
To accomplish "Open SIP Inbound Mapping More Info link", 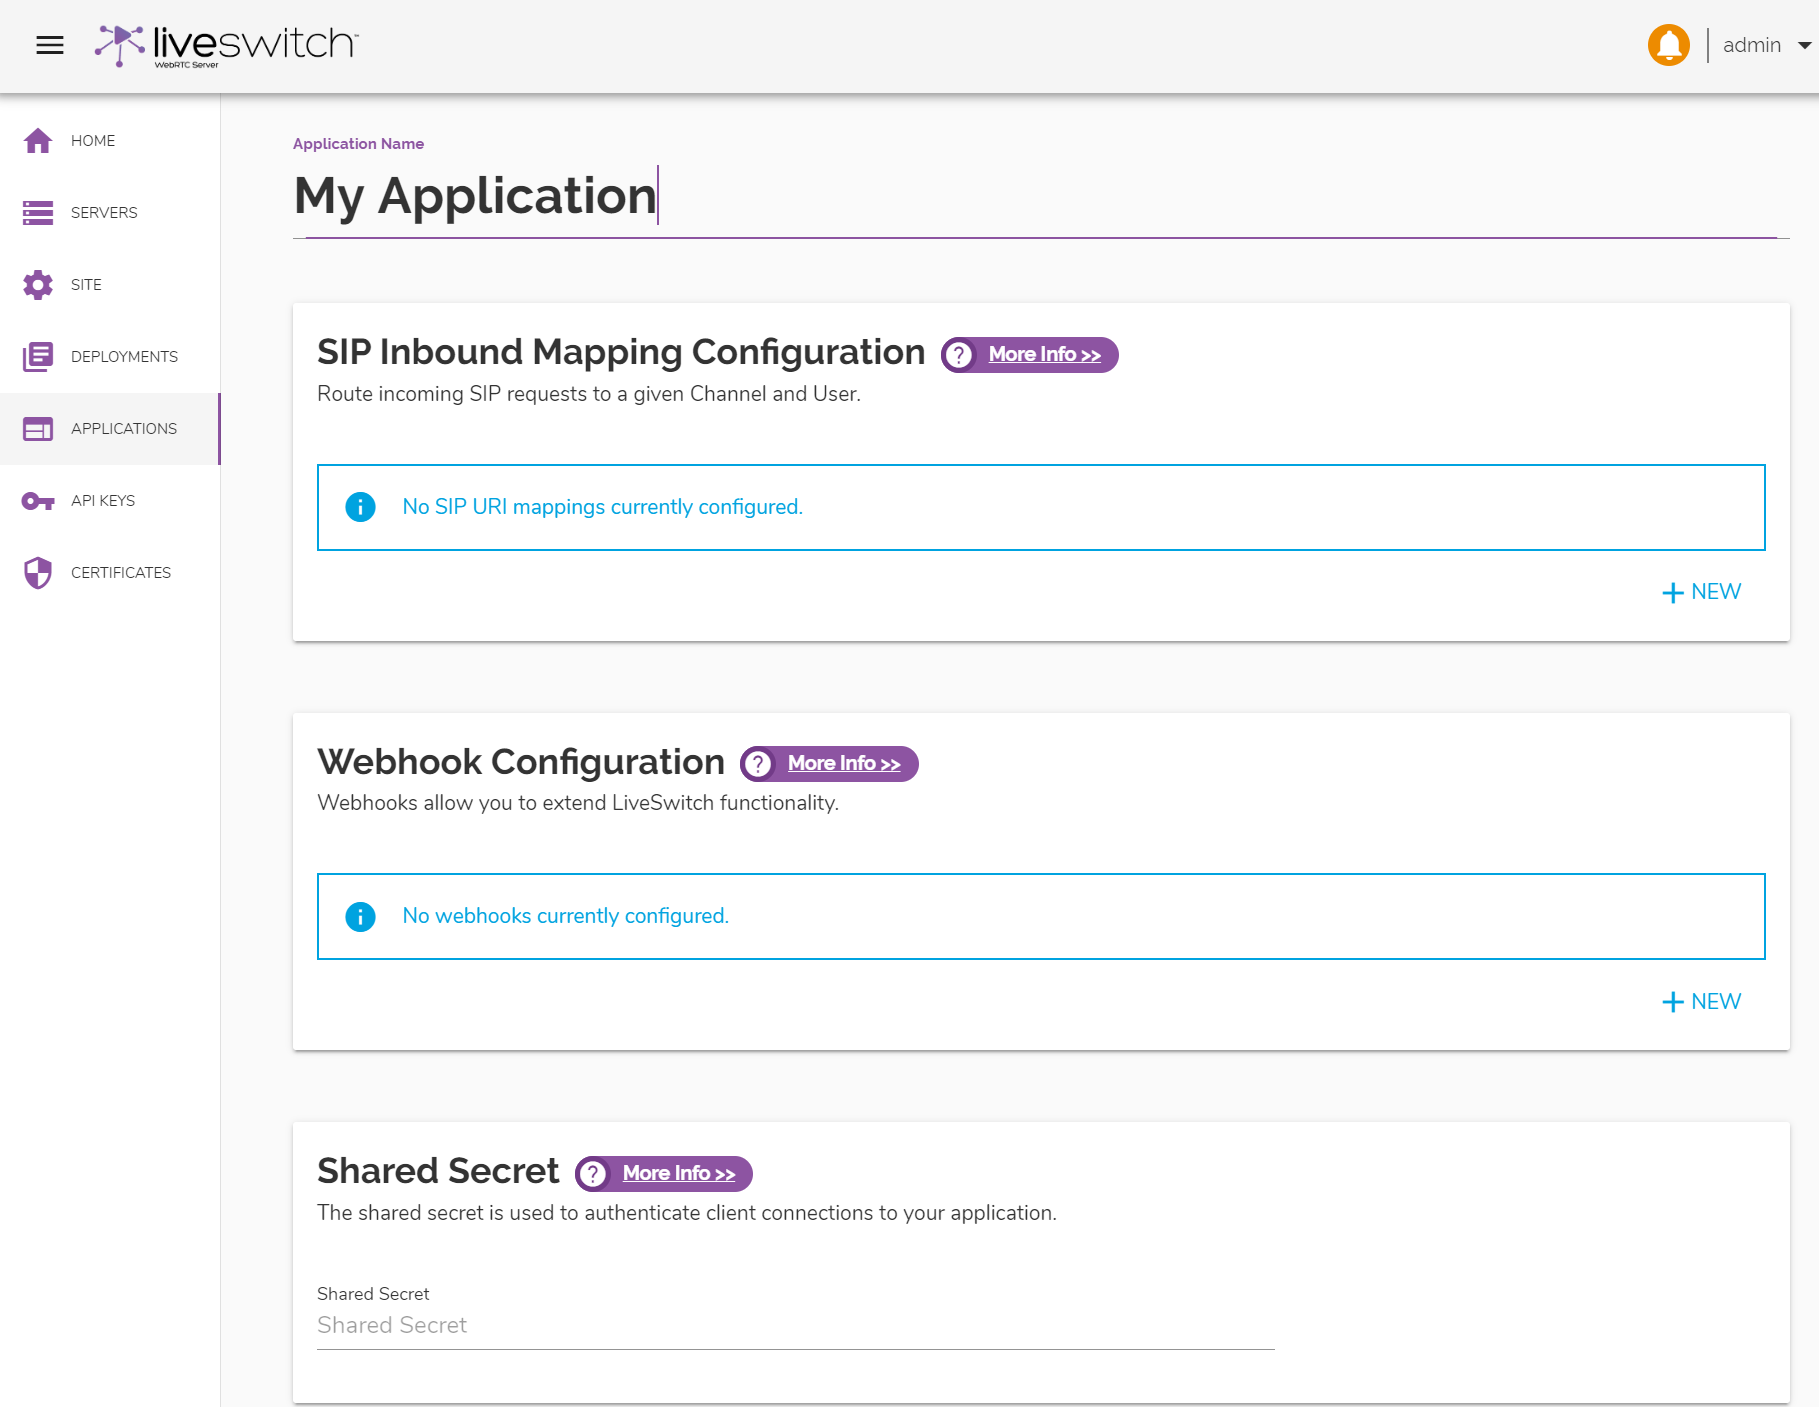I will 1044,355.
